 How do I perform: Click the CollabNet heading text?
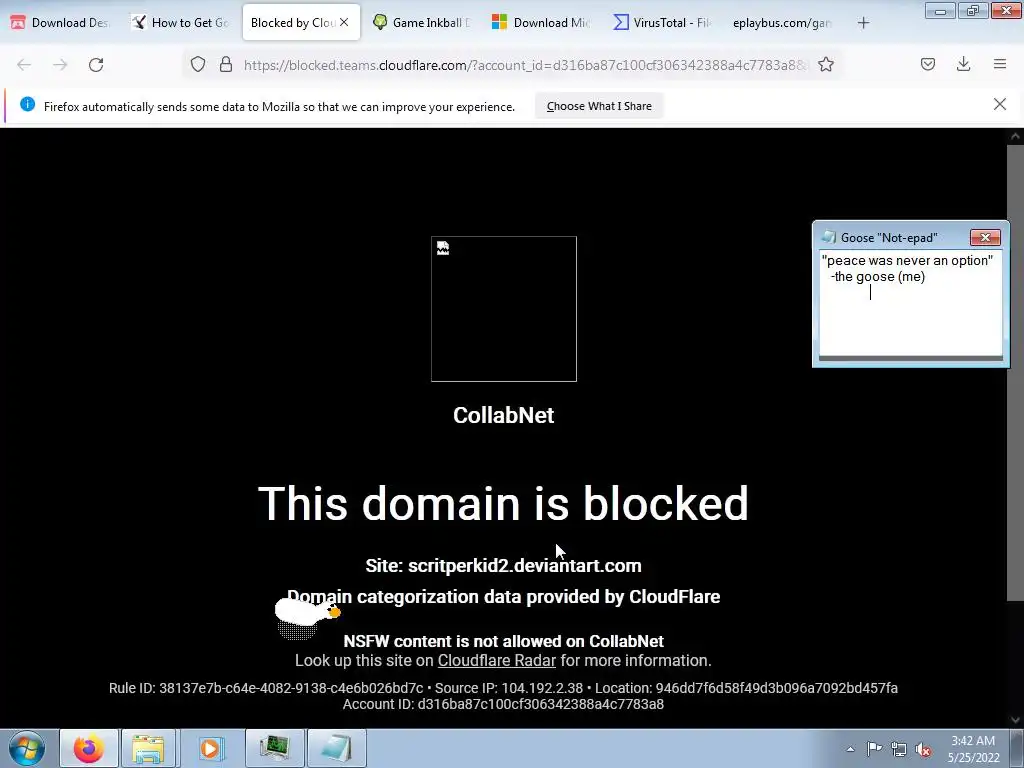[504, 415]
